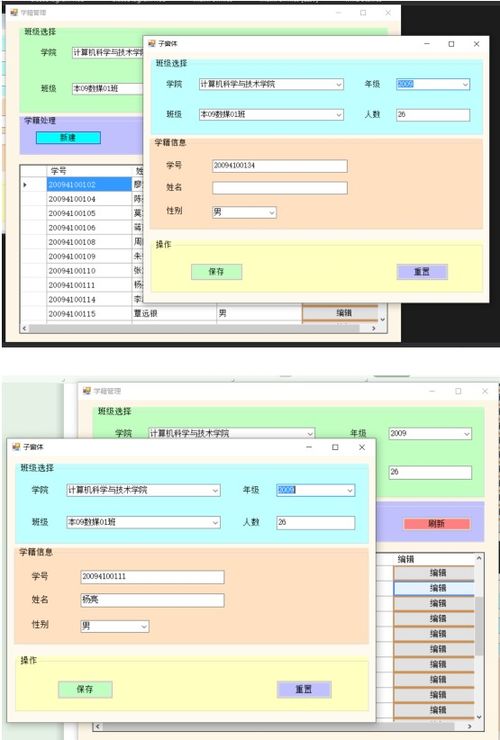Click the 姓名 field containing 杨亮
The width and height of the screenshot is (500, 740).
[153, 600]
